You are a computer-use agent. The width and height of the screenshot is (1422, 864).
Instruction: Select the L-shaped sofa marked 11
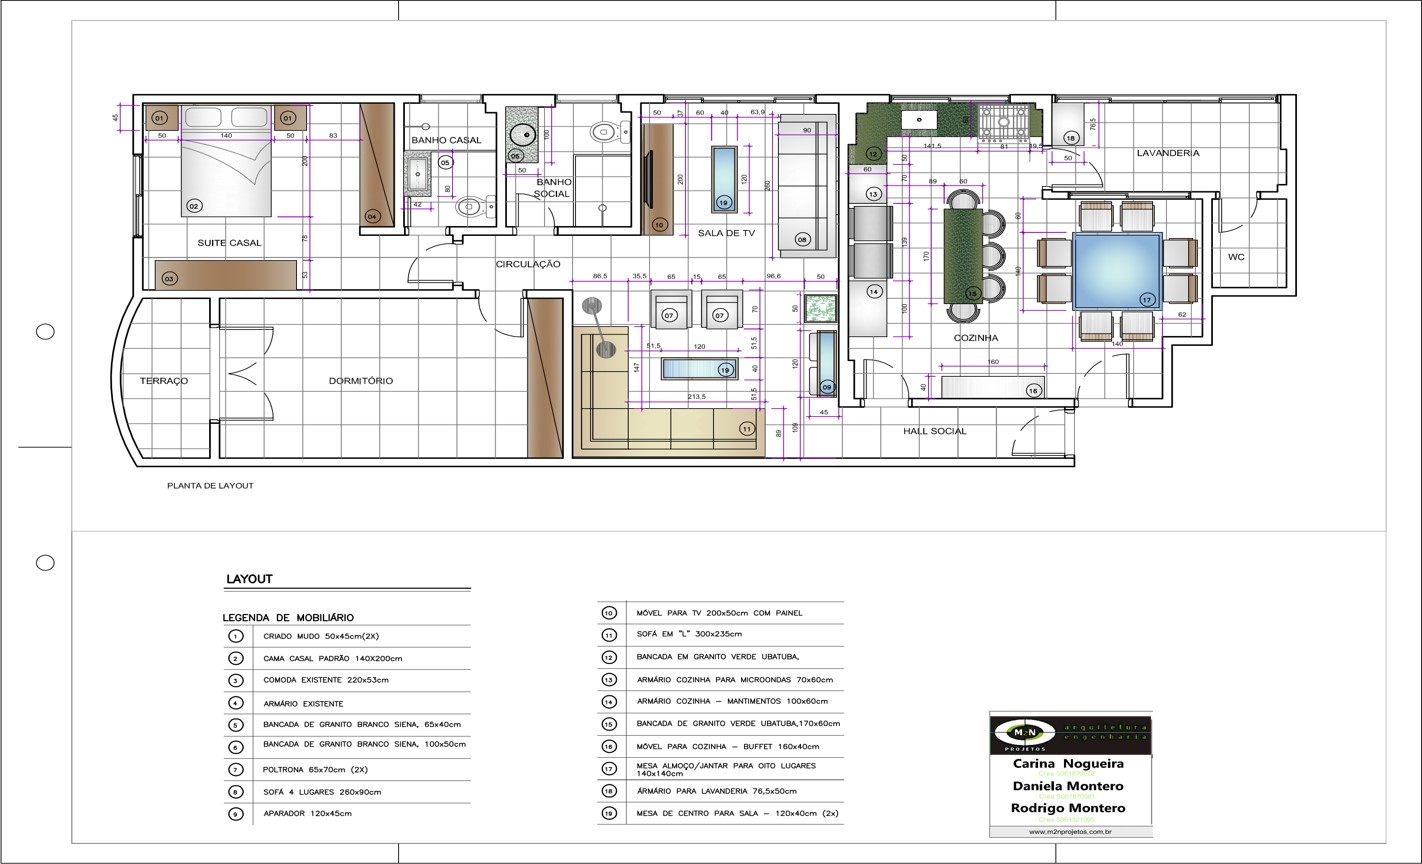670,430
